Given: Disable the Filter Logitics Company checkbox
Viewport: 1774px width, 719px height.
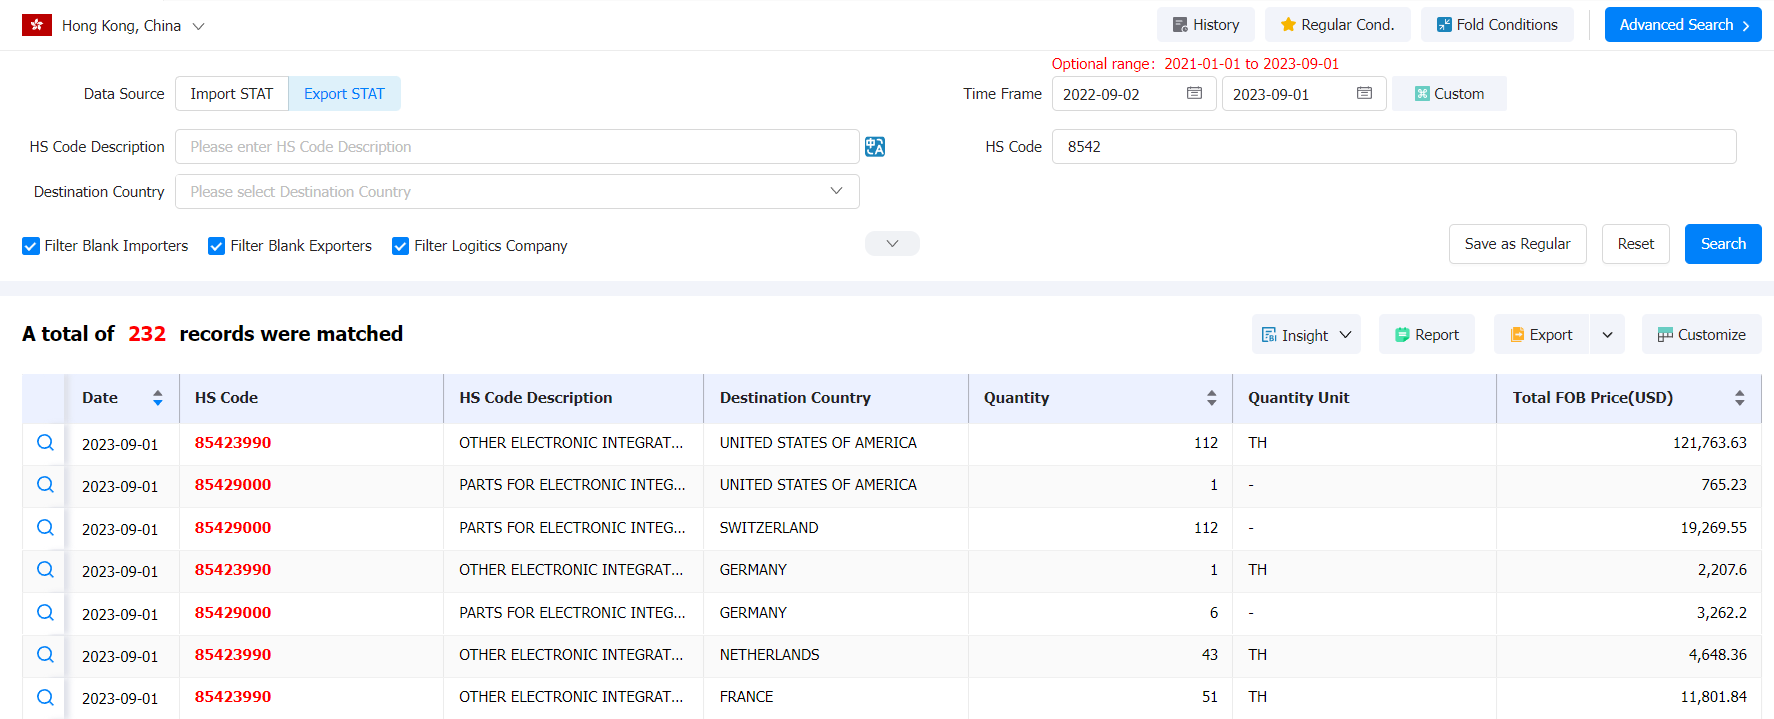Looking at the screenshot, I should pyautogui.click(x=400, y=246).
